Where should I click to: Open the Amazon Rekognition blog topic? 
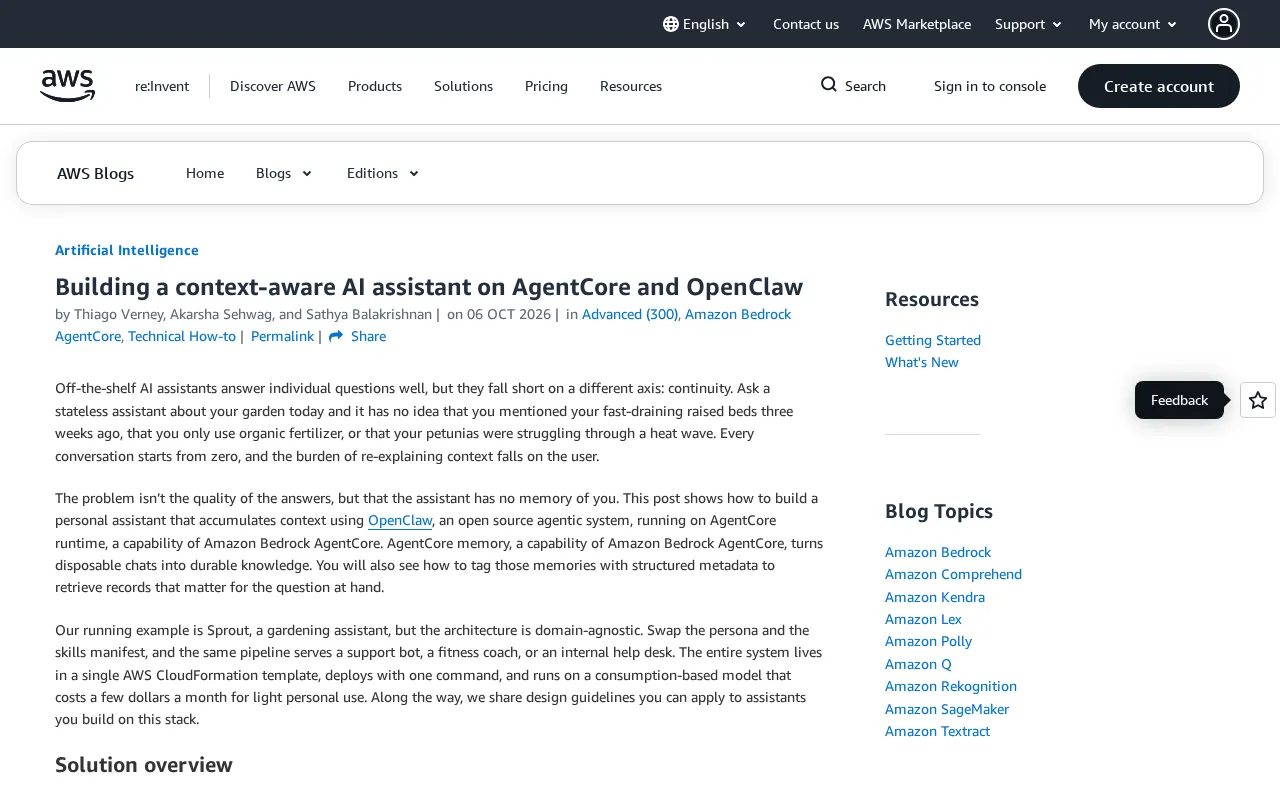pyautogui.click(x=951, y=686)
